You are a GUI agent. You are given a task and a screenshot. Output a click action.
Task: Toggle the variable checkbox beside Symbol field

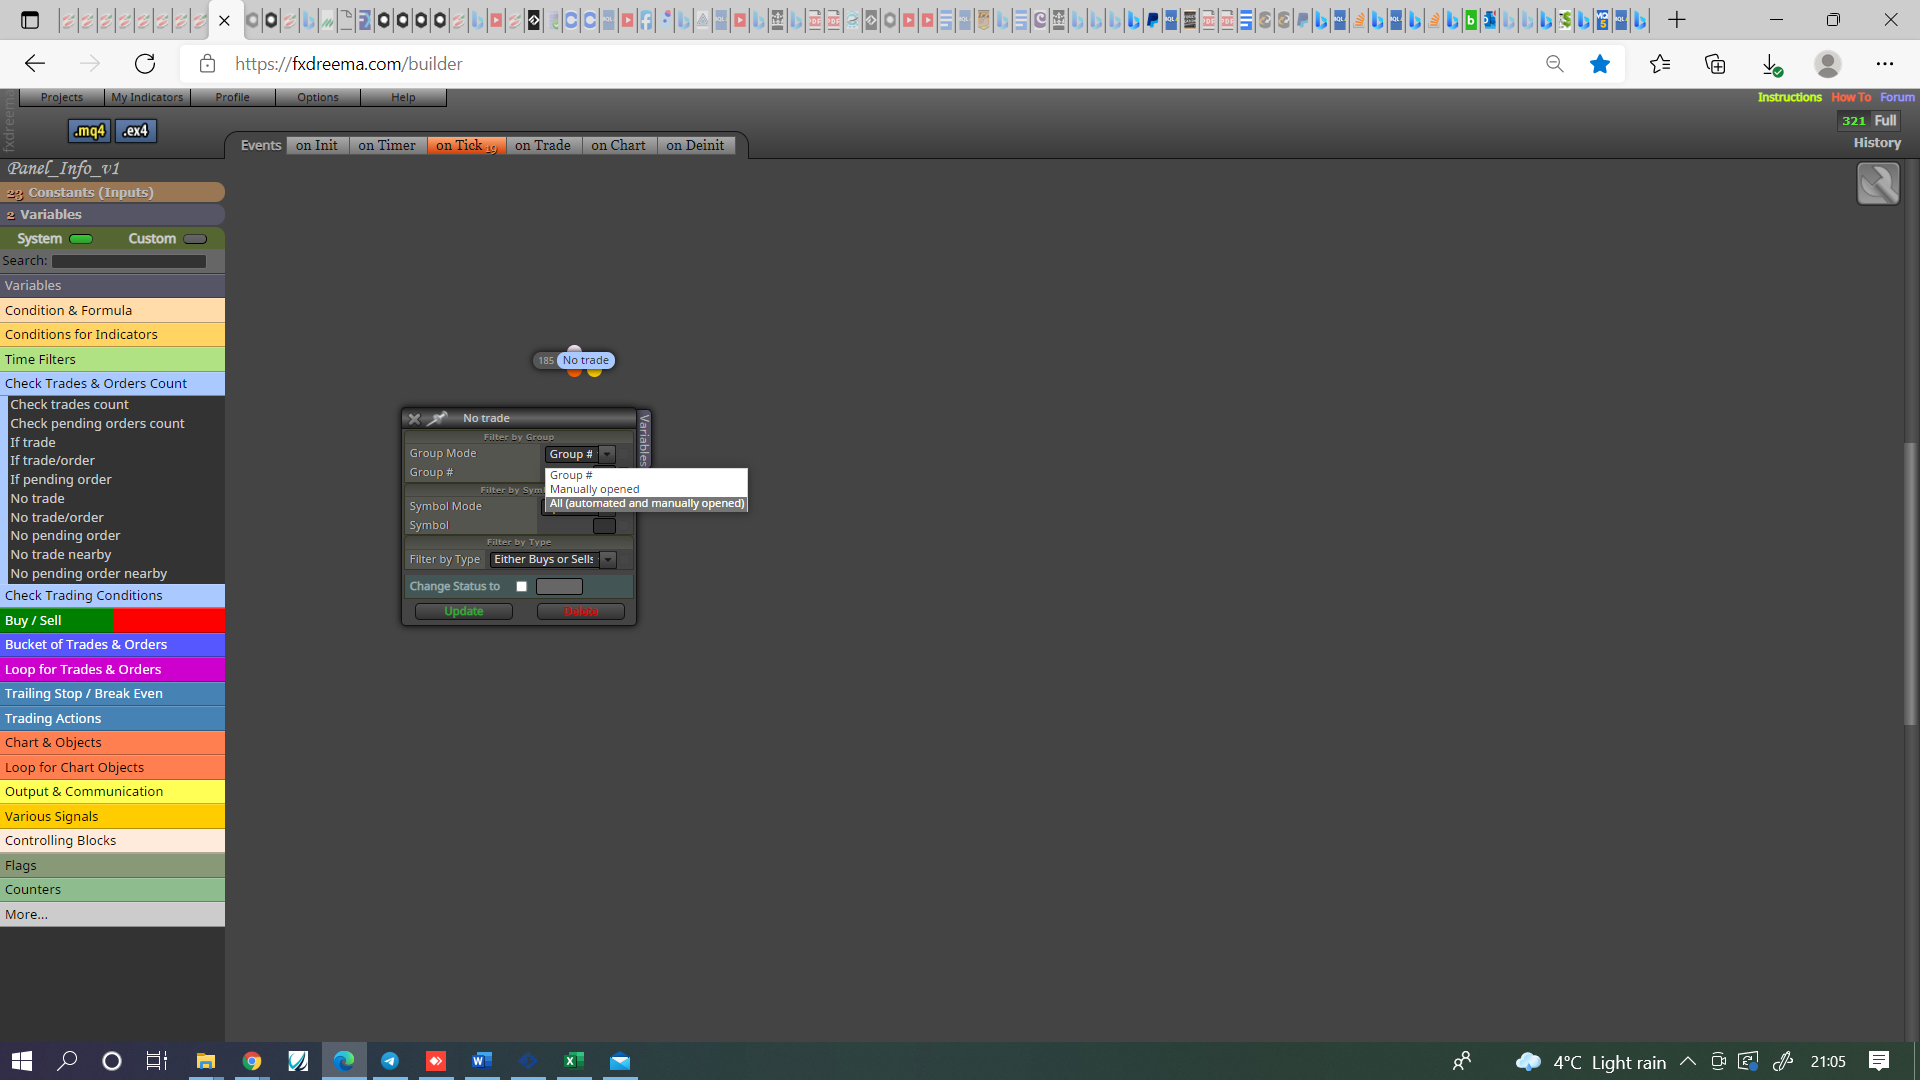(x=626, y=526)
